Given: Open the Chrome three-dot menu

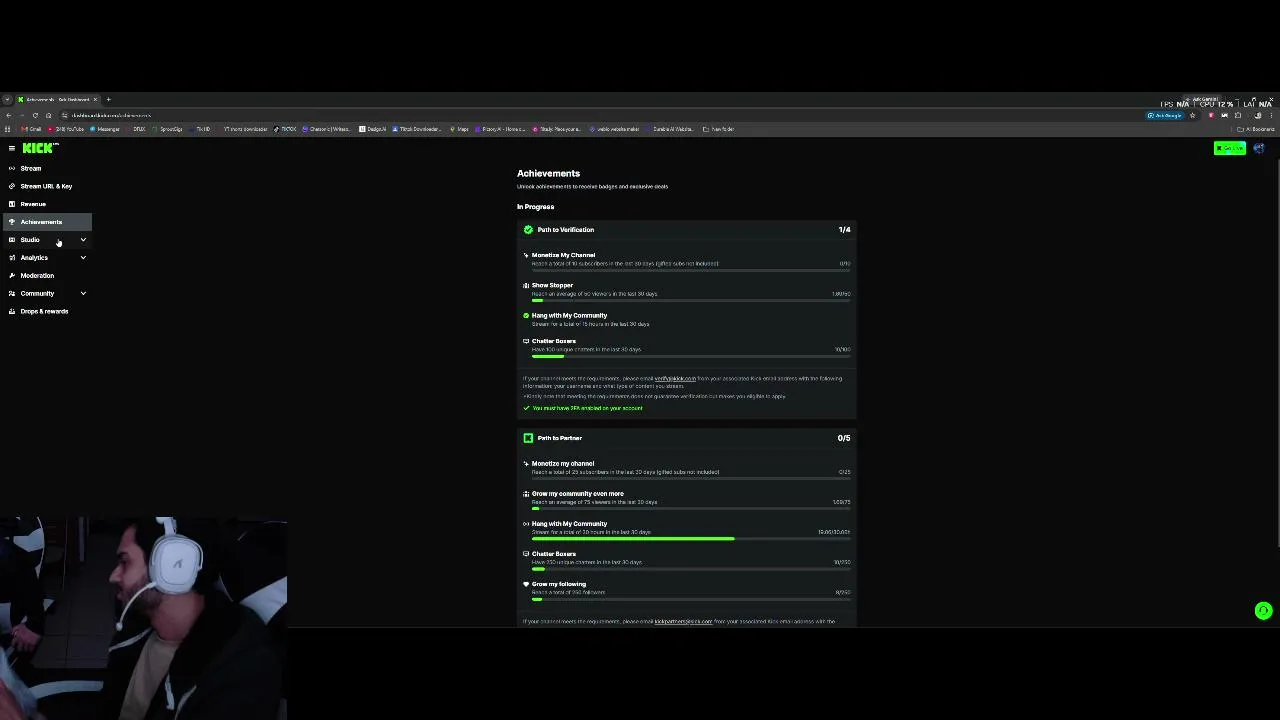Looking at the screenshot, I should (x=1270, y=115).
